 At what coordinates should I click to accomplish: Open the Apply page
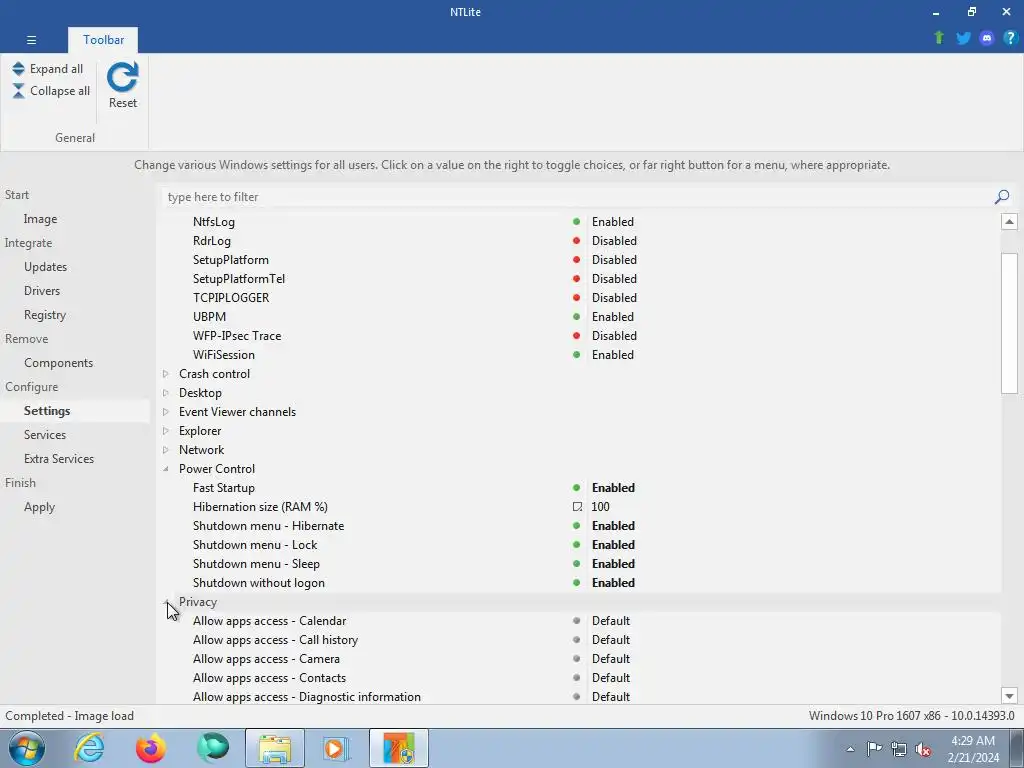tap(39, 507)
